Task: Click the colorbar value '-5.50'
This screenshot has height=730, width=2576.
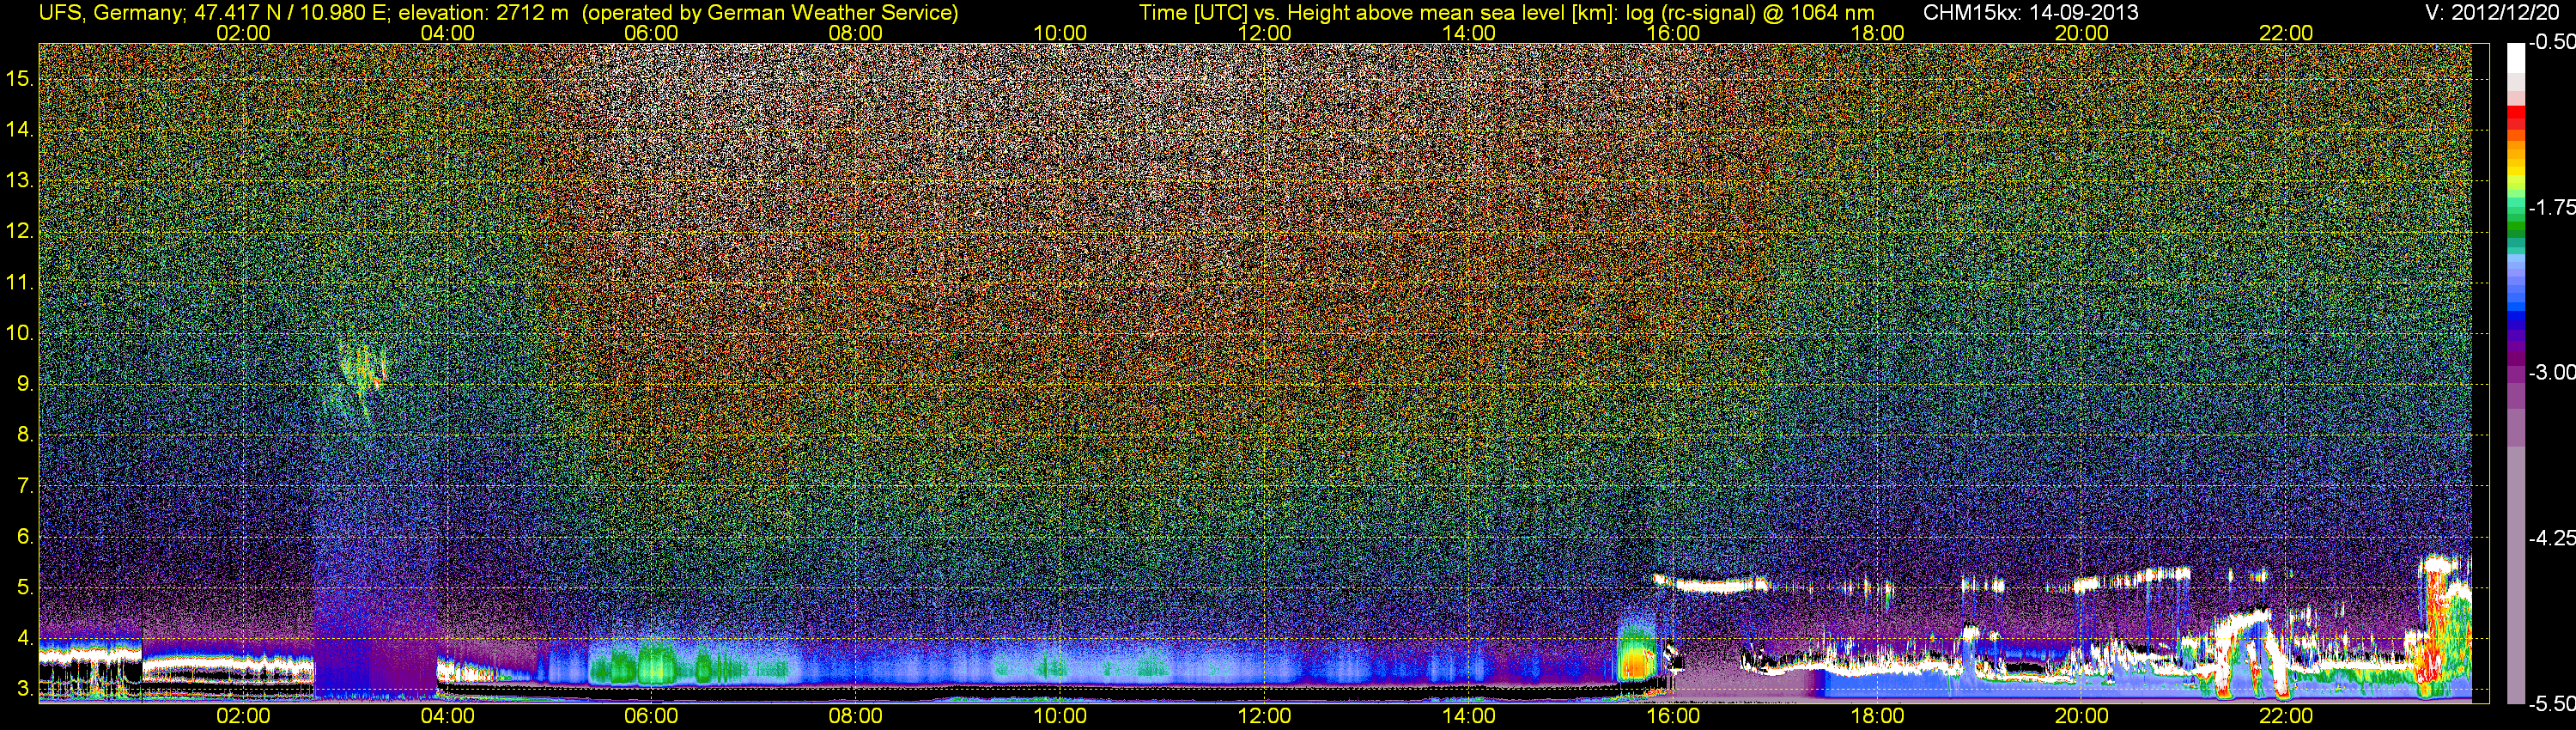Action: [2551, 704]
